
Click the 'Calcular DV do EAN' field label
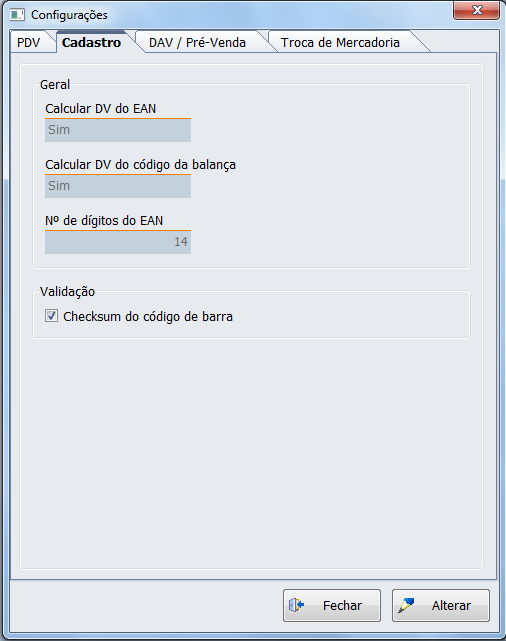coord(101,109)
